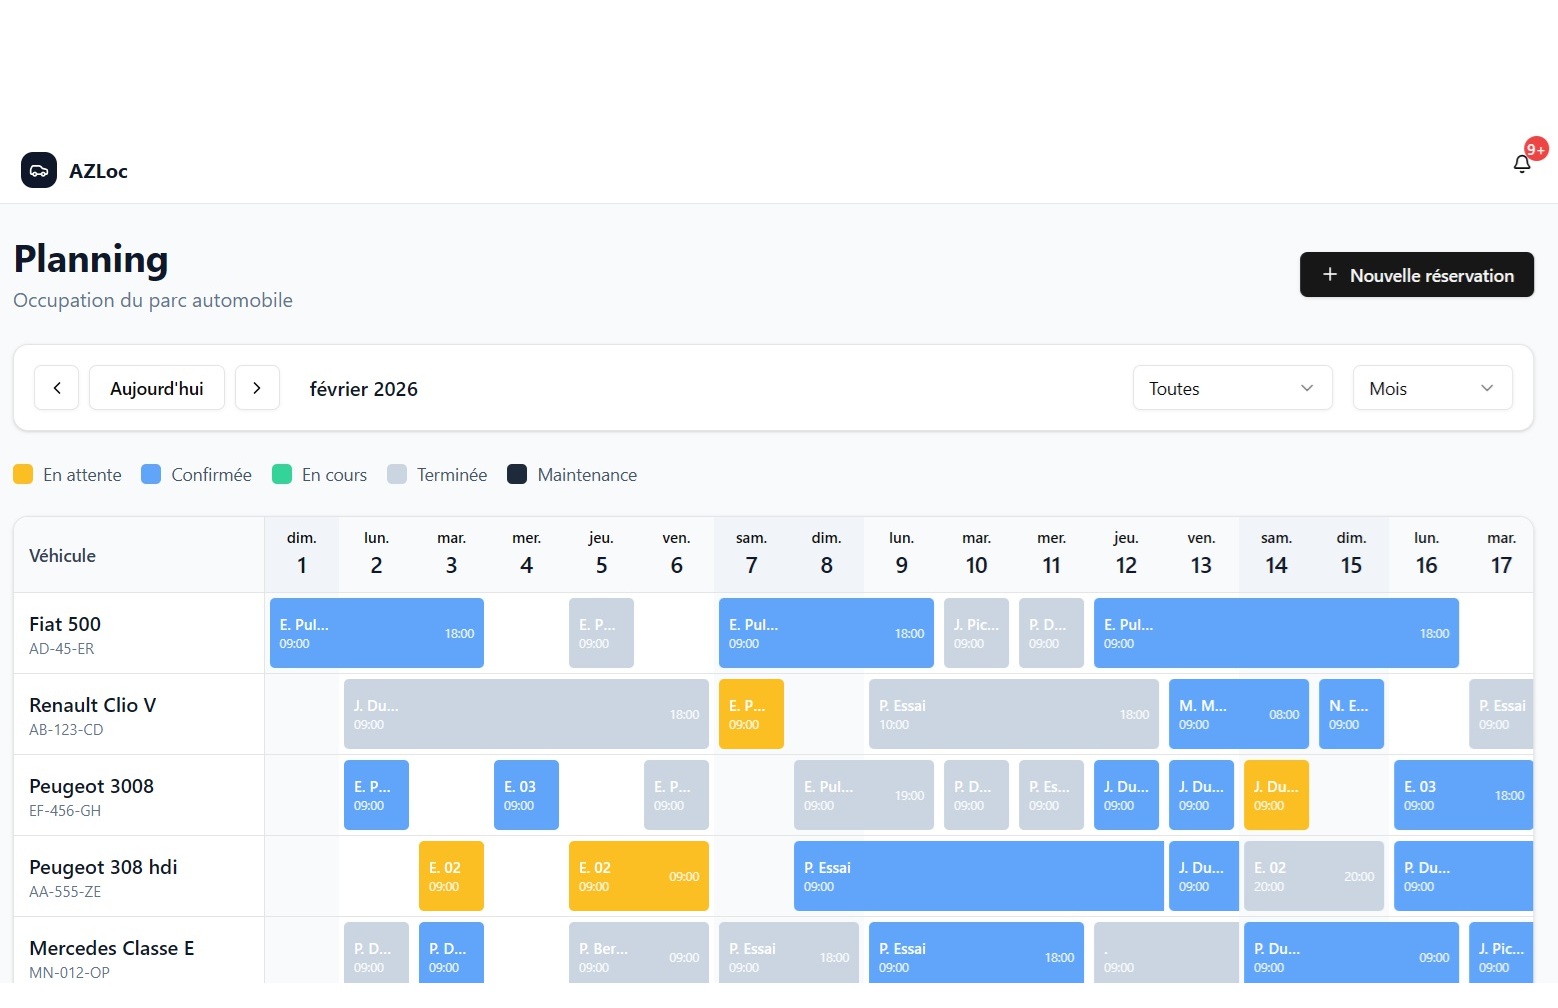The width and height of the screenshot is (1558, 1008).
Task: Select the Peugeot 308 hdi vehicle
Action: pyautogui.click(x=103, y=877)
